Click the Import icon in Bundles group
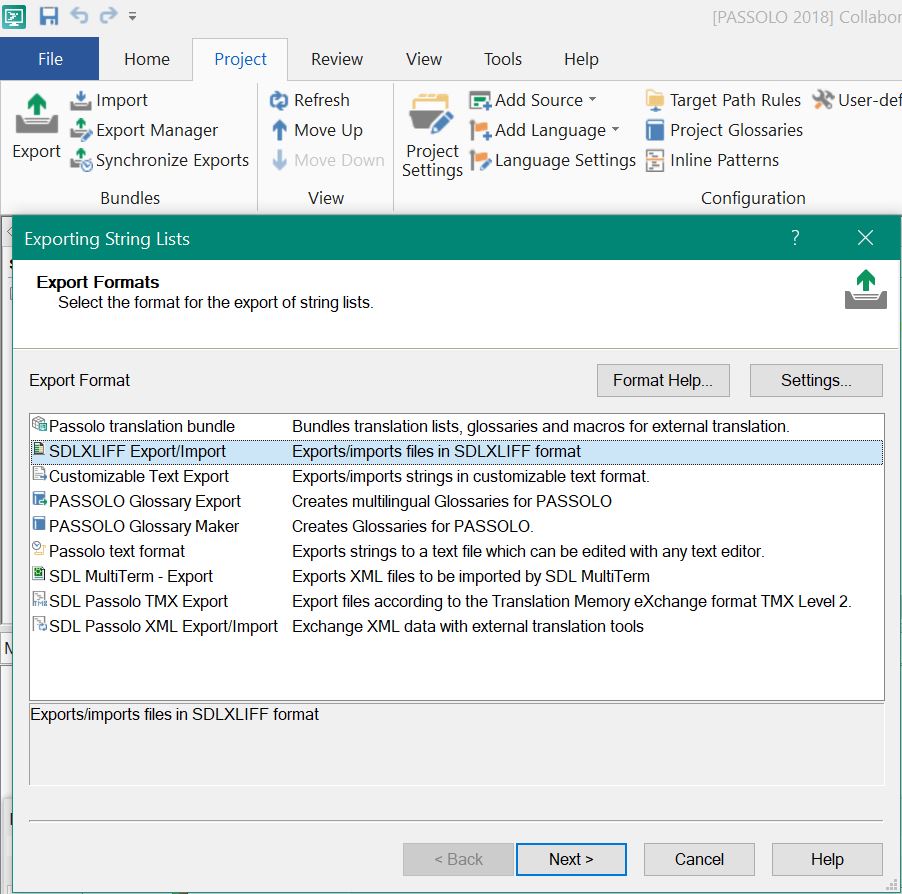 click(81, 100)
